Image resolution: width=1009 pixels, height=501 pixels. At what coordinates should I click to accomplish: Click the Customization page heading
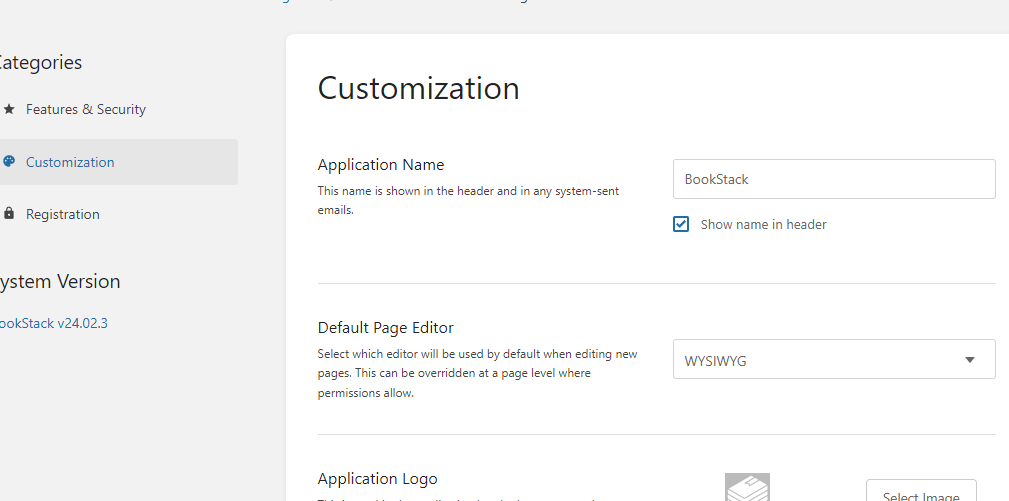point(418,88)
